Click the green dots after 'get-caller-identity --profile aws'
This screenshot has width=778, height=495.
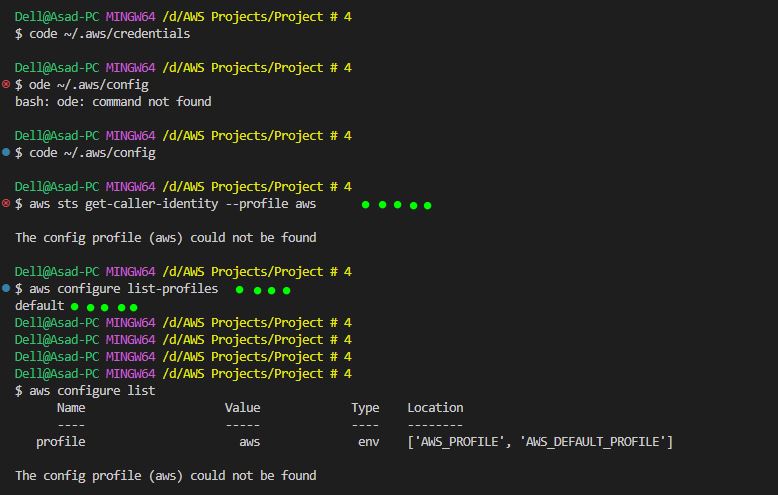tap(396, 205)
